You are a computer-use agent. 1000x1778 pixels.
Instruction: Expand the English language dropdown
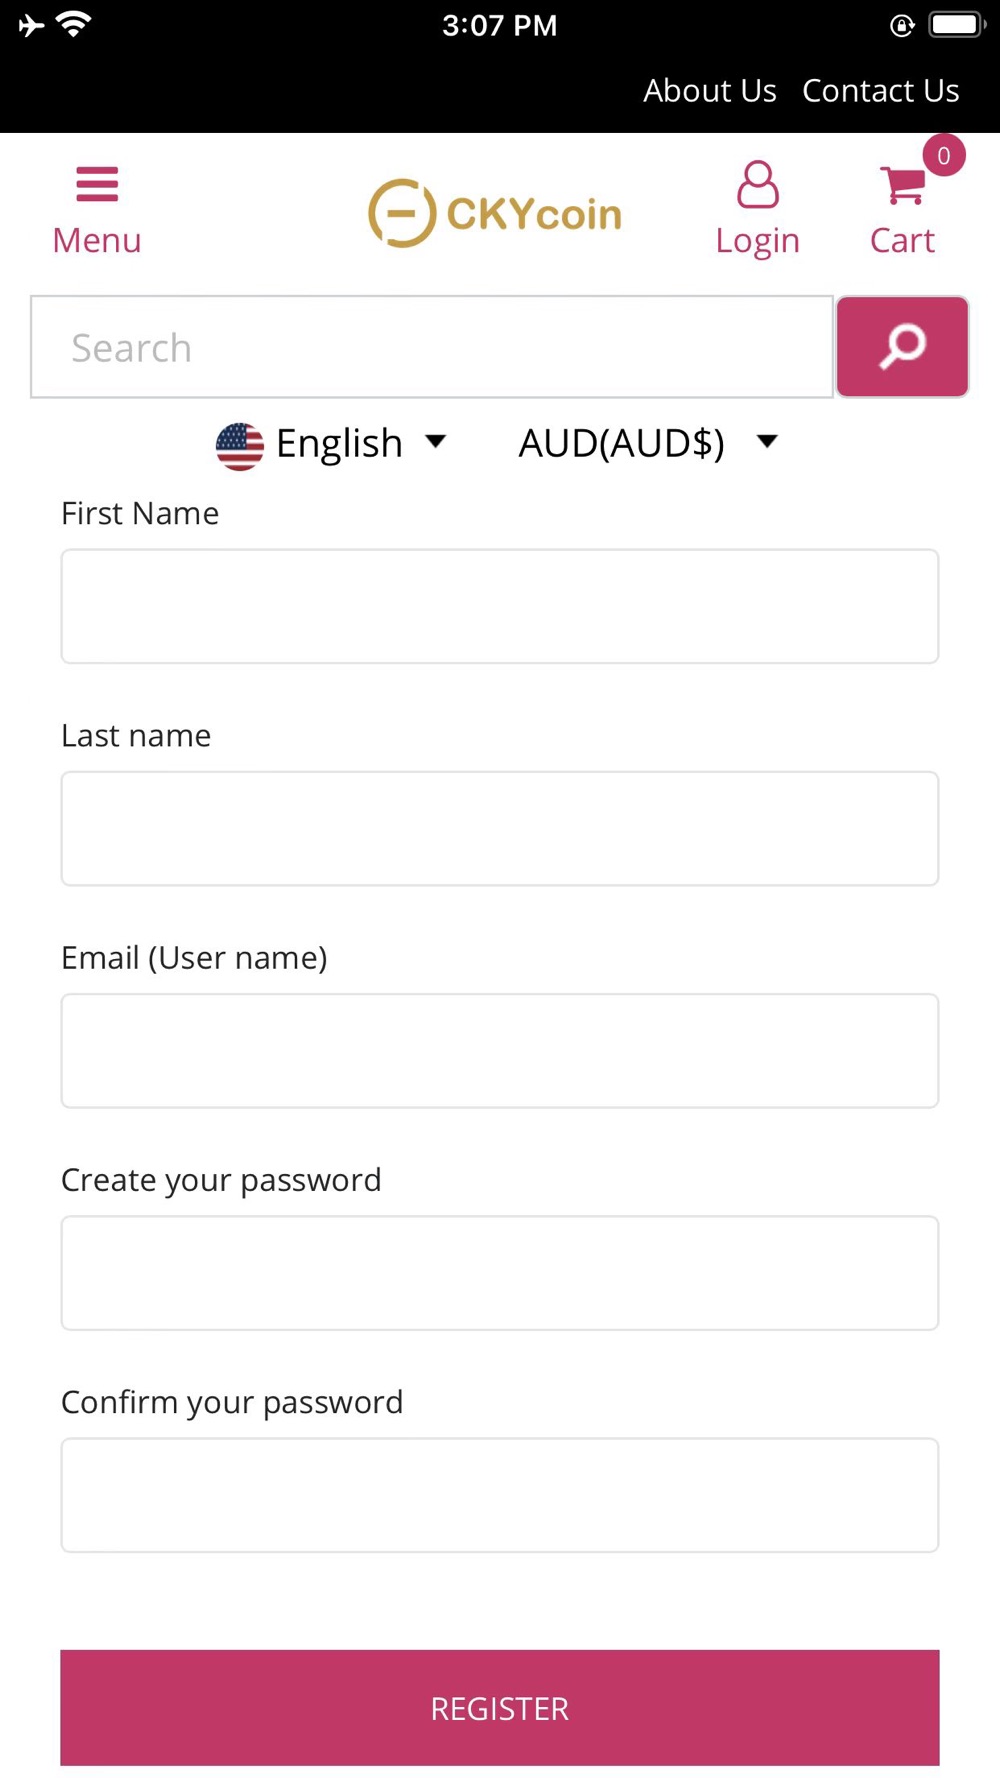point(331,444)
